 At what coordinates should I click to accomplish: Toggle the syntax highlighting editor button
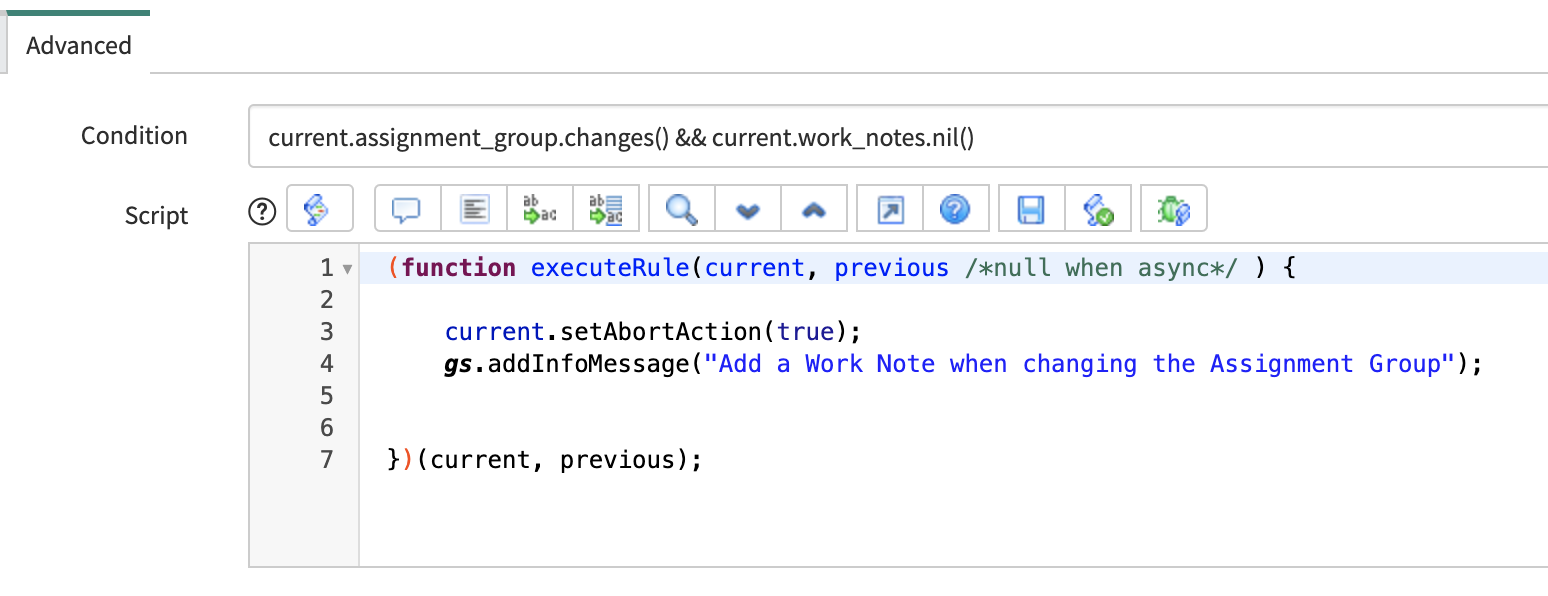coord(318,209)
